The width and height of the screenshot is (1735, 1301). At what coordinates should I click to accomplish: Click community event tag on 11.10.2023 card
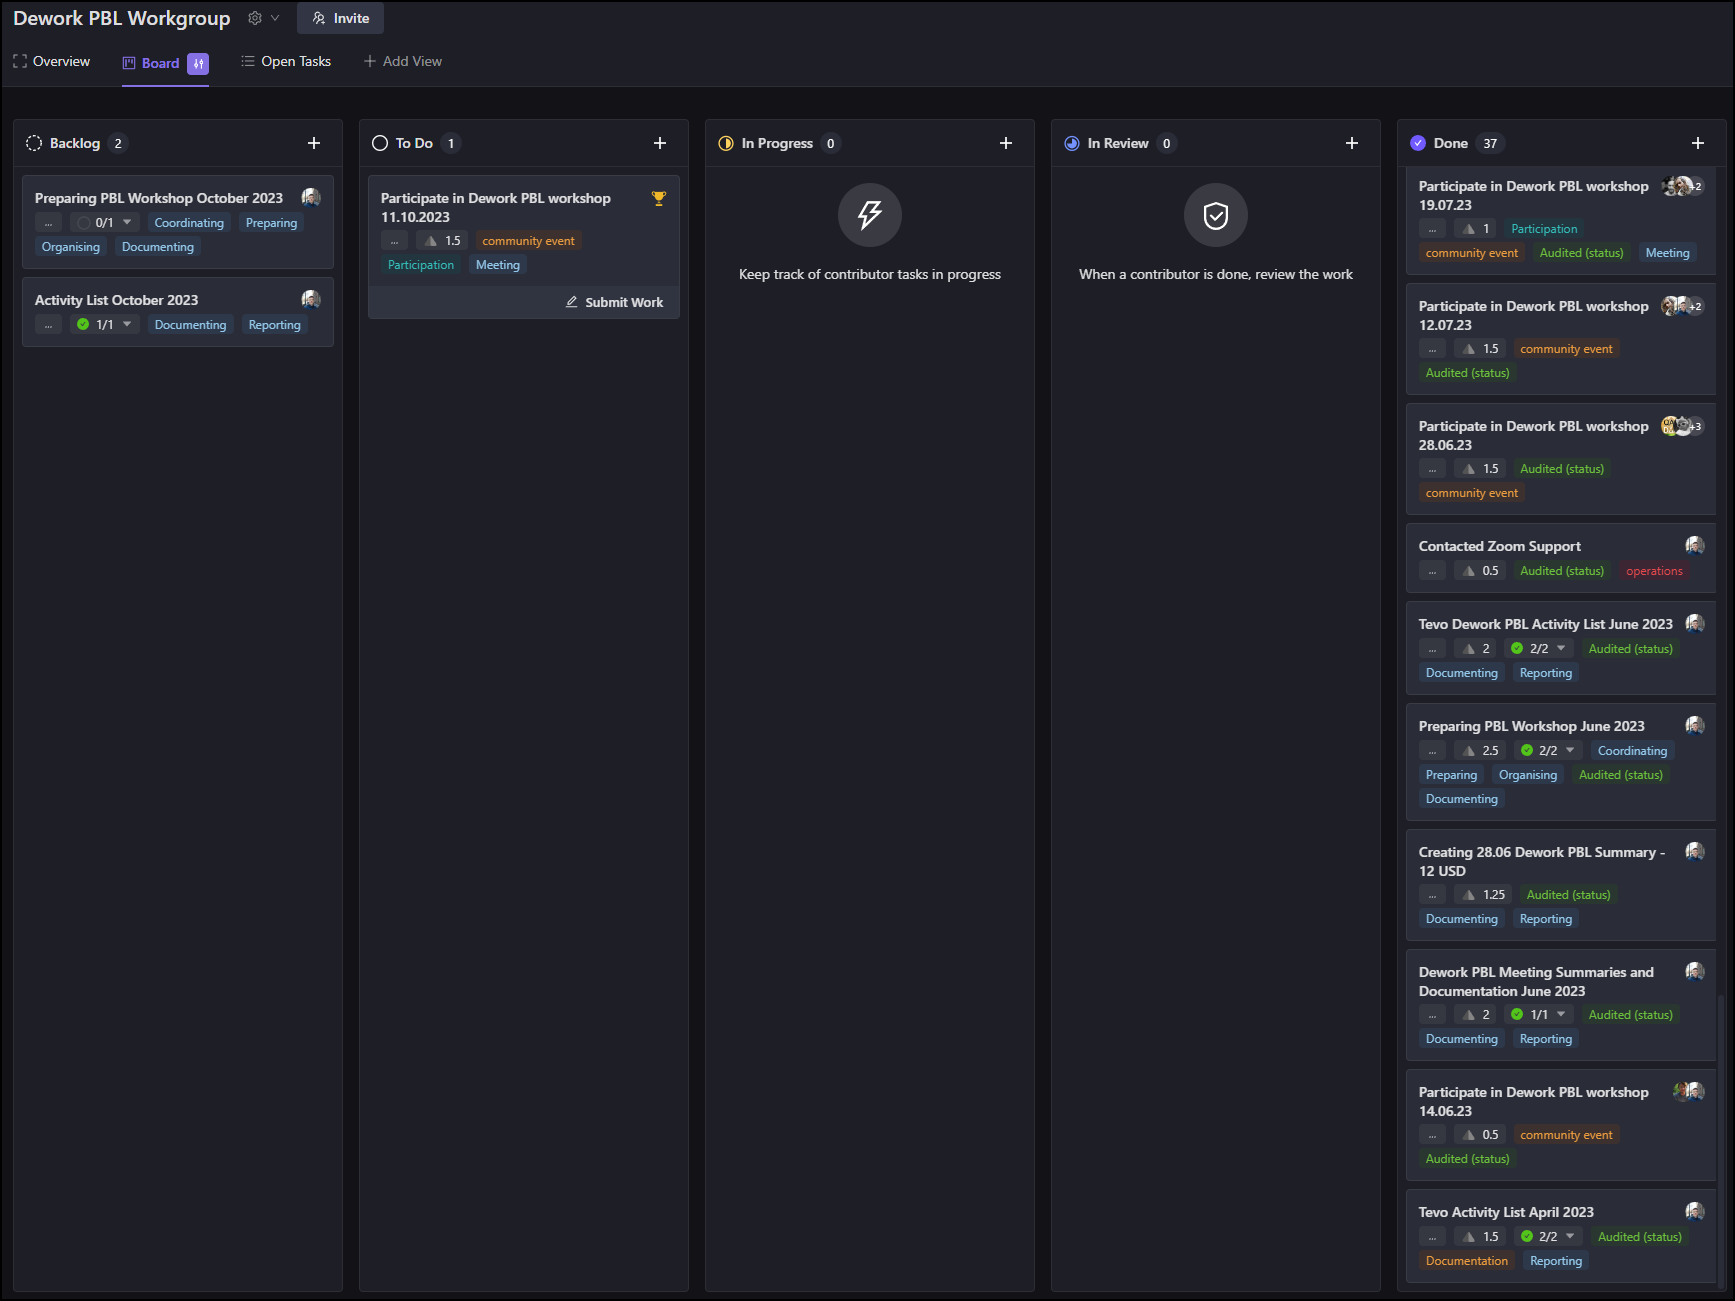click(528, 241)
